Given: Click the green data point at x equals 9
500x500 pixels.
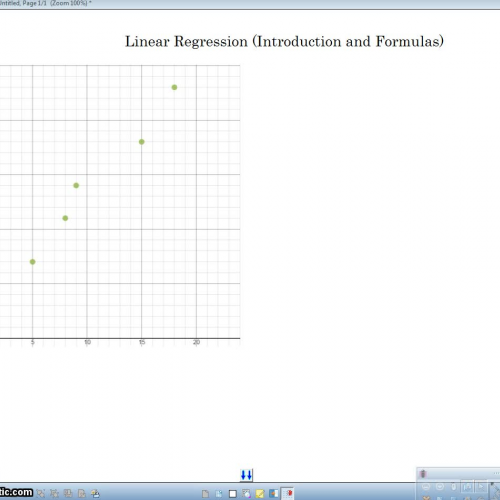Looking at the screenshot, I should click(x=76, y=186).
